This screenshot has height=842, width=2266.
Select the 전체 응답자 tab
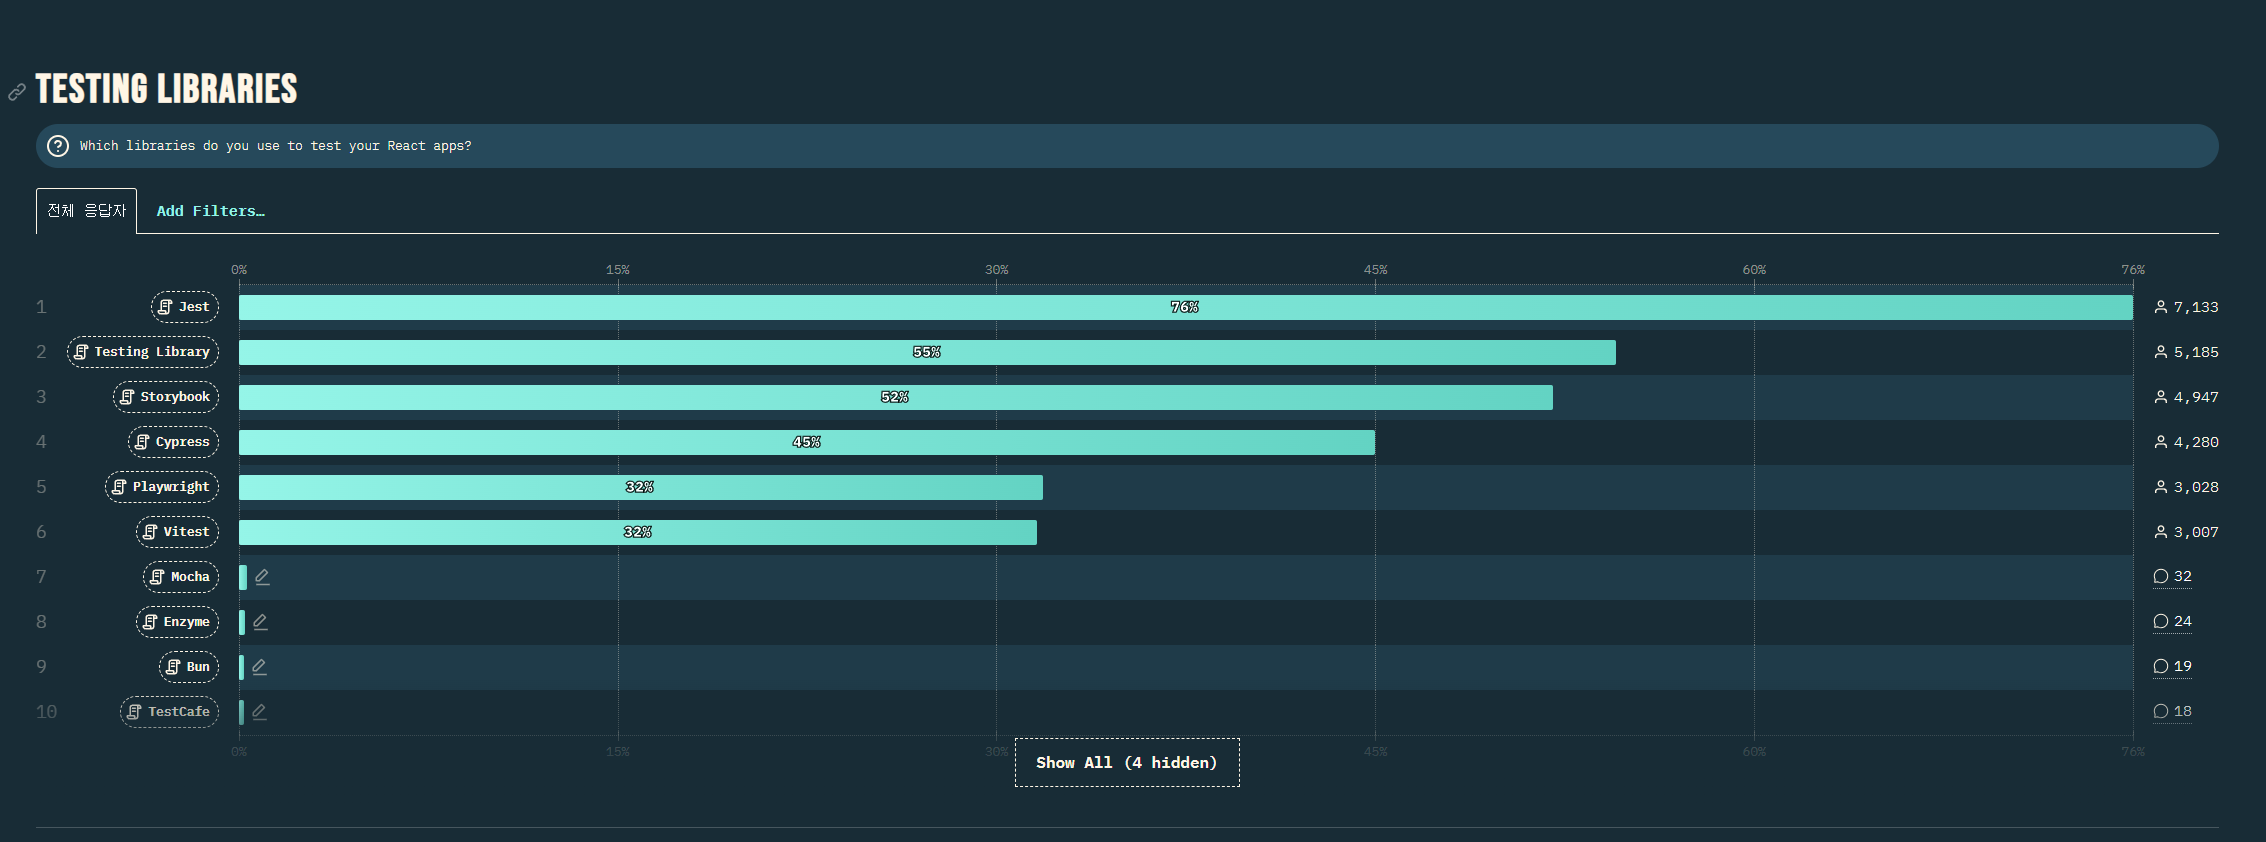[87, 211]
